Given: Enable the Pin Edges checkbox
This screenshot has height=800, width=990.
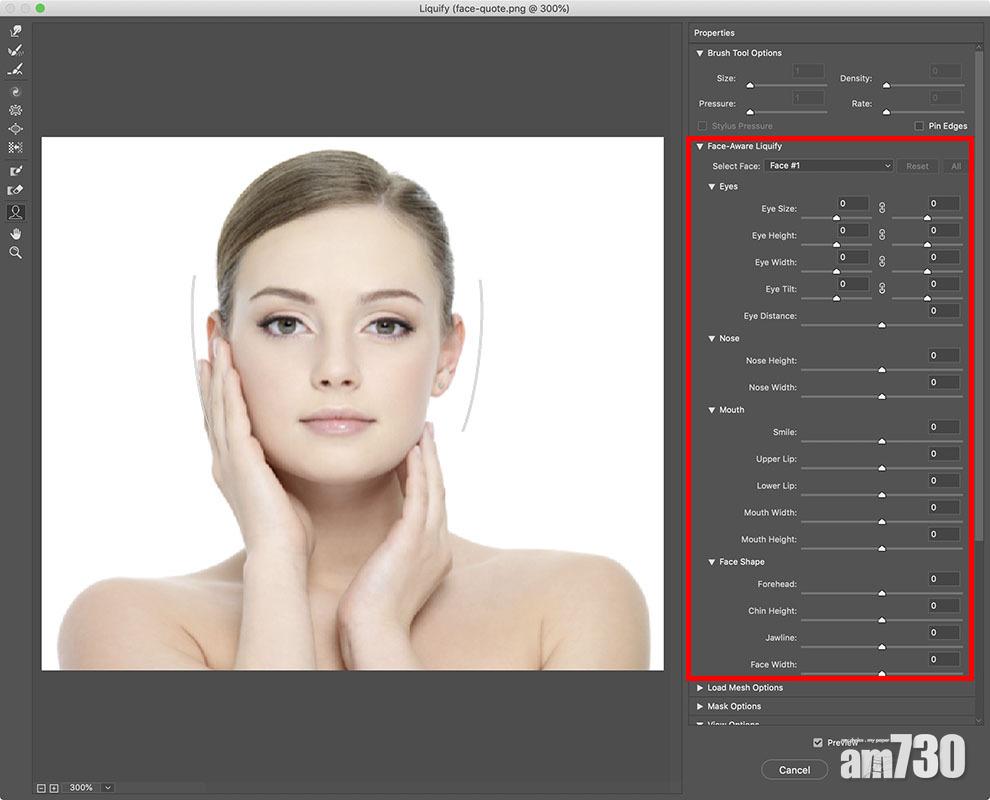Looking at the screenshot, I should pos(919,126).
